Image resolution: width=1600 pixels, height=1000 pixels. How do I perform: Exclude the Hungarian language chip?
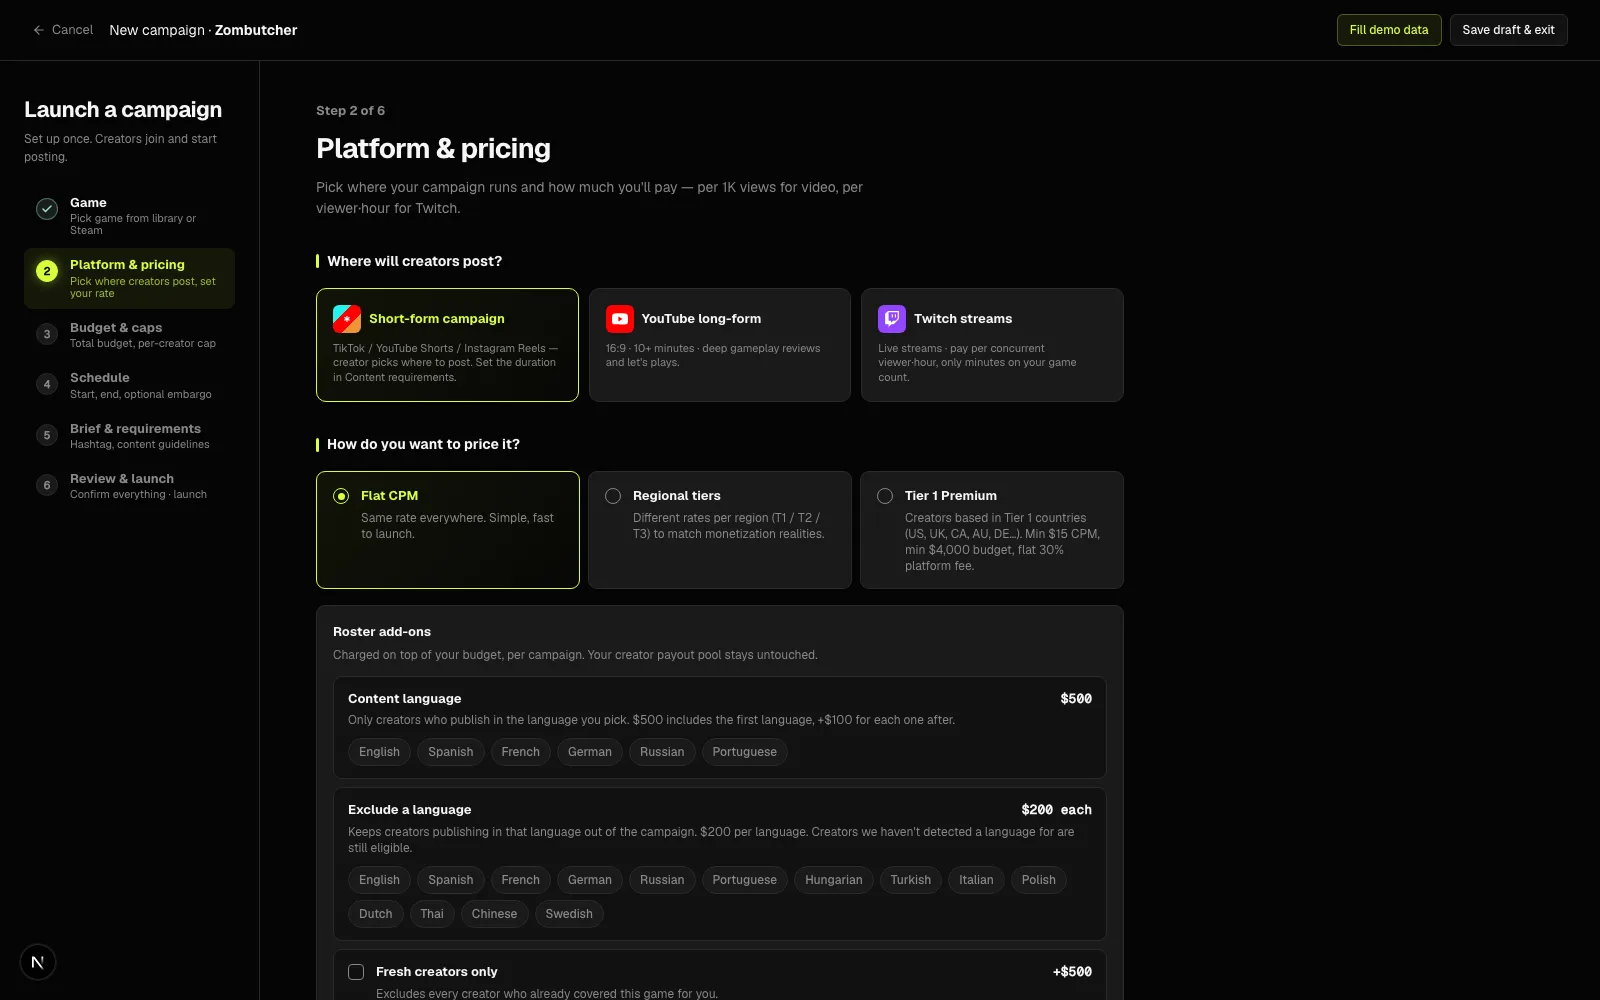[x=834, y=880]
